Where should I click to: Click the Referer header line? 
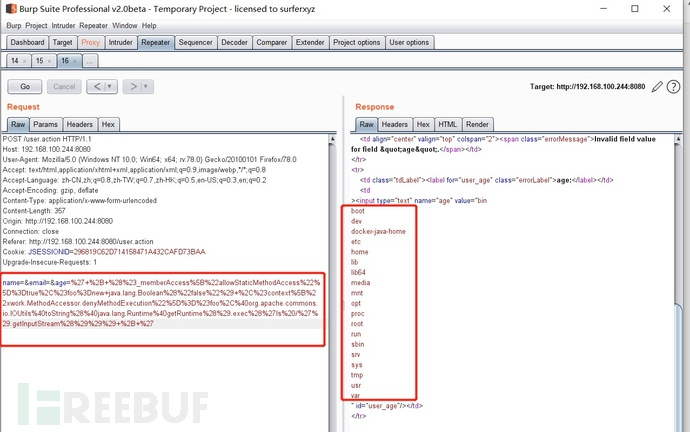click(78, 242)
